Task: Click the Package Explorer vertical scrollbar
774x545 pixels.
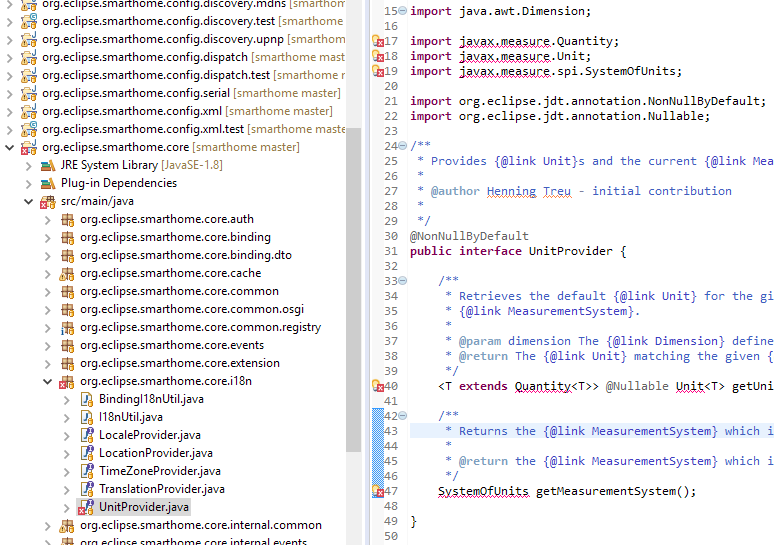Action: click(353, 300)
